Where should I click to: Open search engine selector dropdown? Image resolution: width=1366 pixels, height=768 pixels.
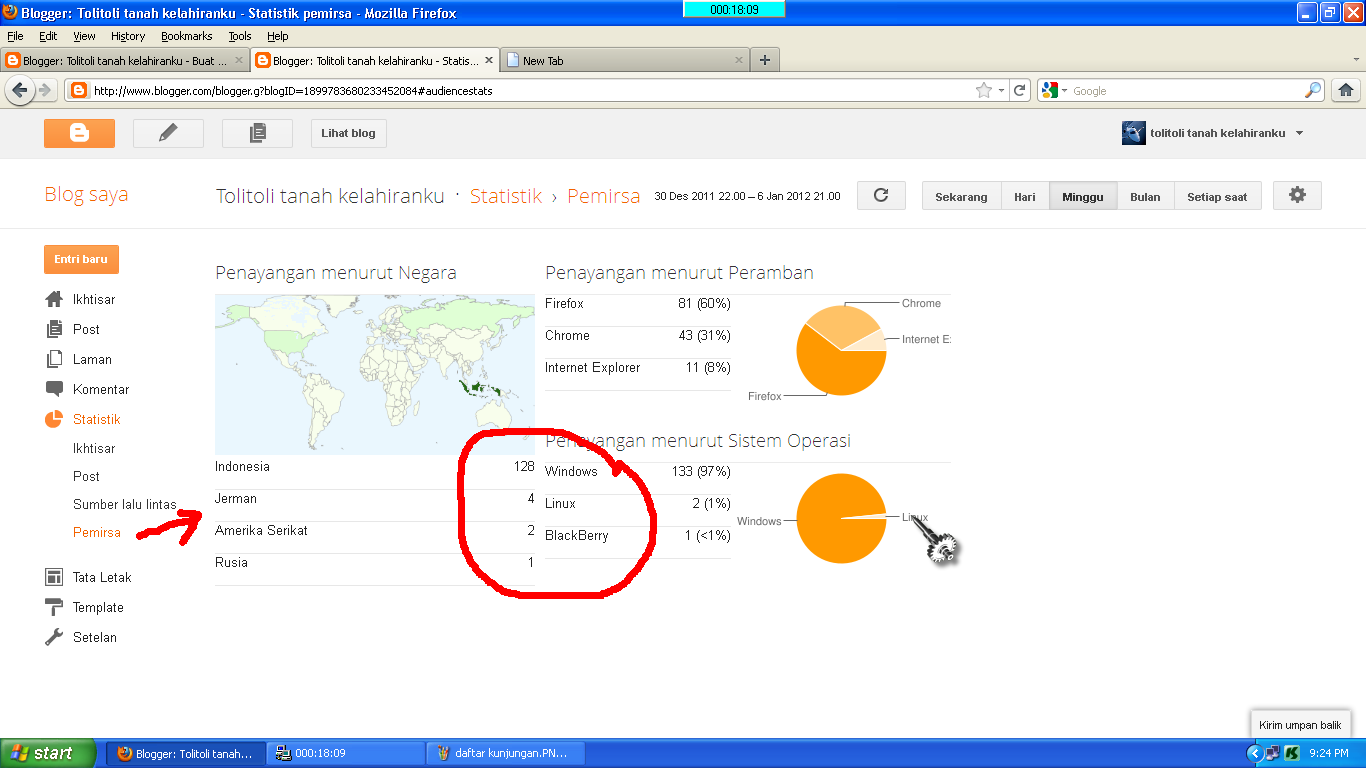click(x=1054, y=90)
